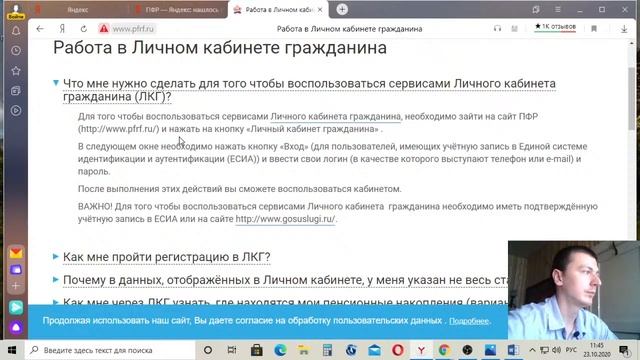
Task: Open browsing history clock icon in sidebar
Action: (16, 51)
